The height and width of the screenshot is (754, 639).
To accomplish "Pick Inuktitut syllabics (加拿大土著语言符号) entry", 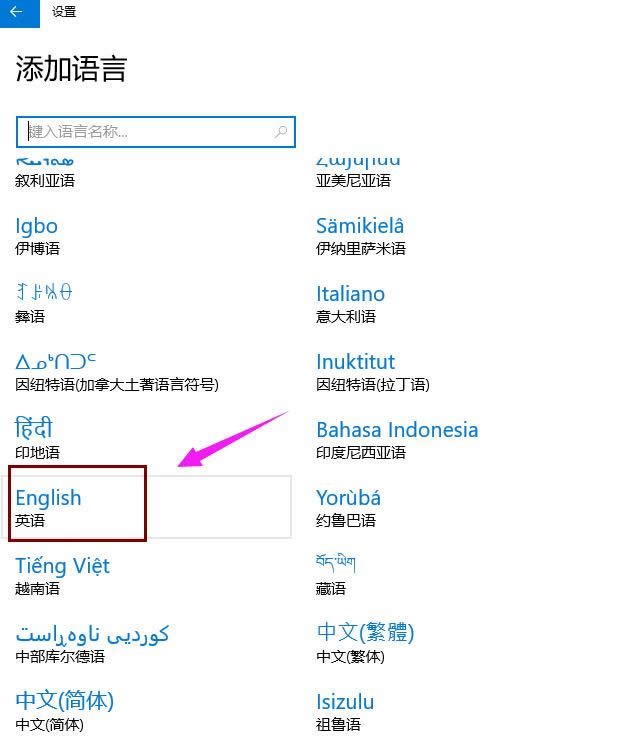I will pyautogui.click(x=116, y=371).
